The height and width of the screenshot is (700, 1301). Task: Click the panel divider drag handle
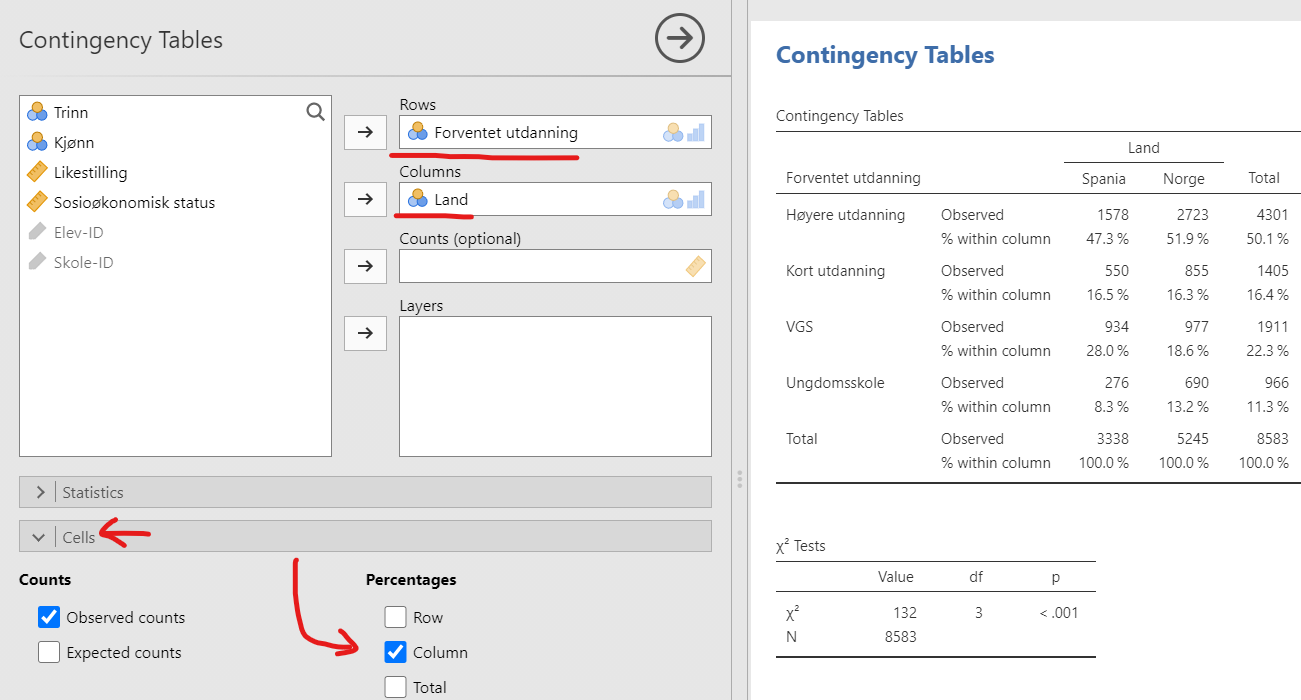(740, 479)
